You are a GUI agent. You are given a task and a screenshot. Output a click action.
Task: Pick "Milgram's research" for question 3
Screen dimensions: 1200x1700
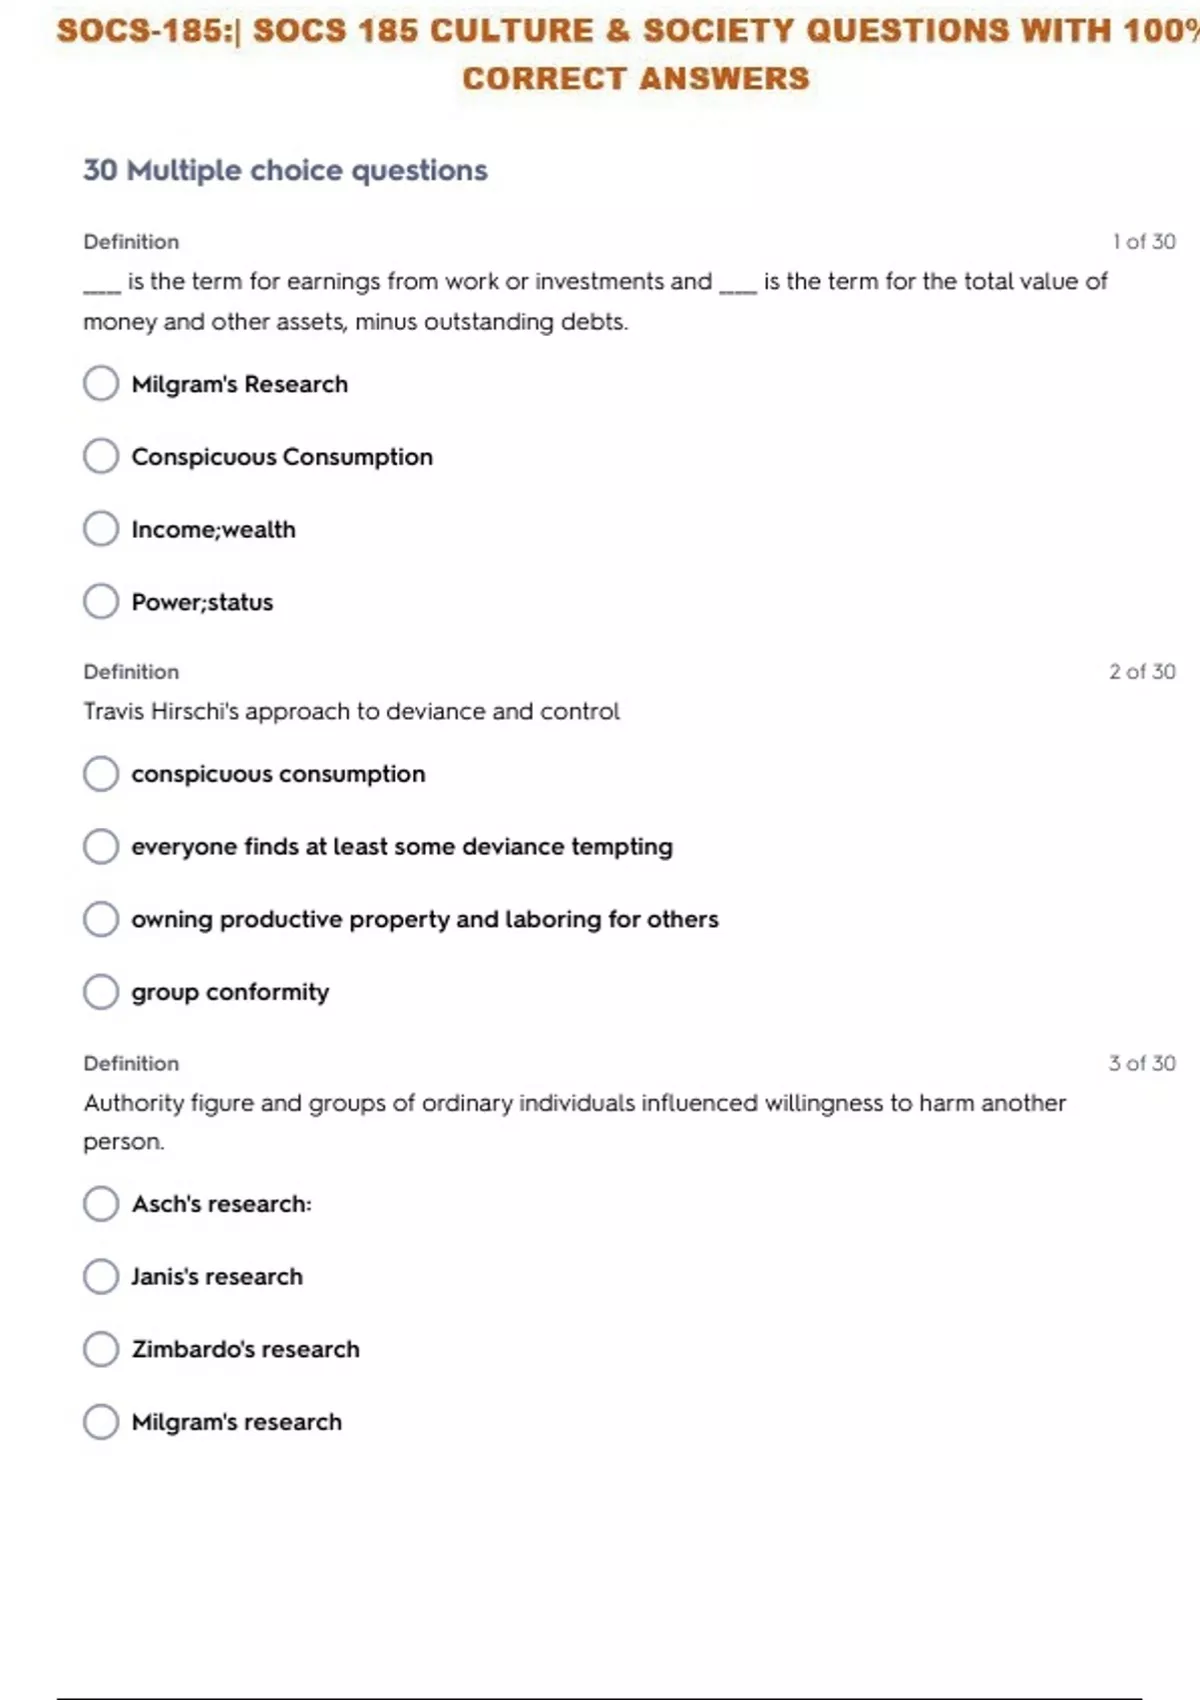pos(101,1422)
